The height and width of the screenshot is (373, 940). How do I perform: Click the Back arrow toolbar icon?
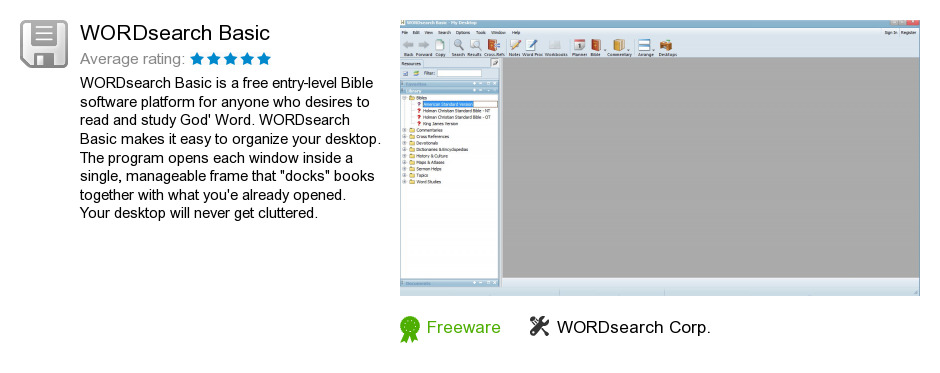[x=408, y=46]
